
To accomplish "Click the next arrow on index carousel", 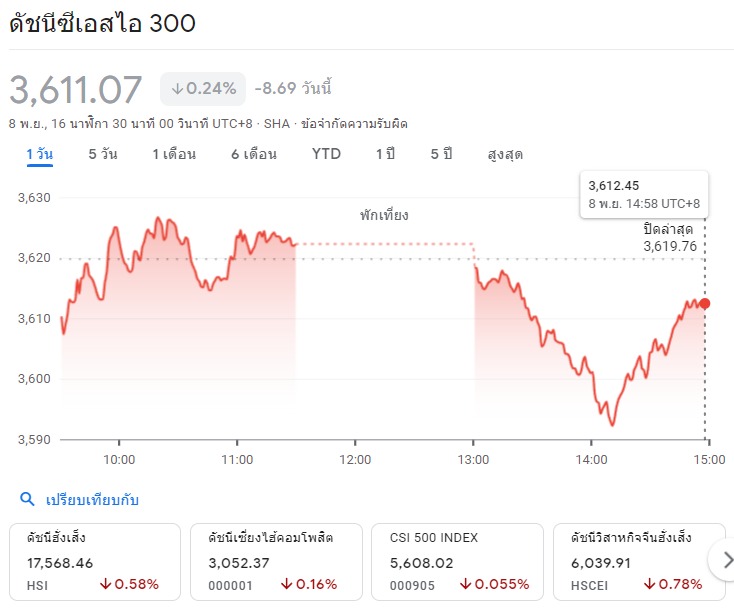I will (x=721, y=560).
